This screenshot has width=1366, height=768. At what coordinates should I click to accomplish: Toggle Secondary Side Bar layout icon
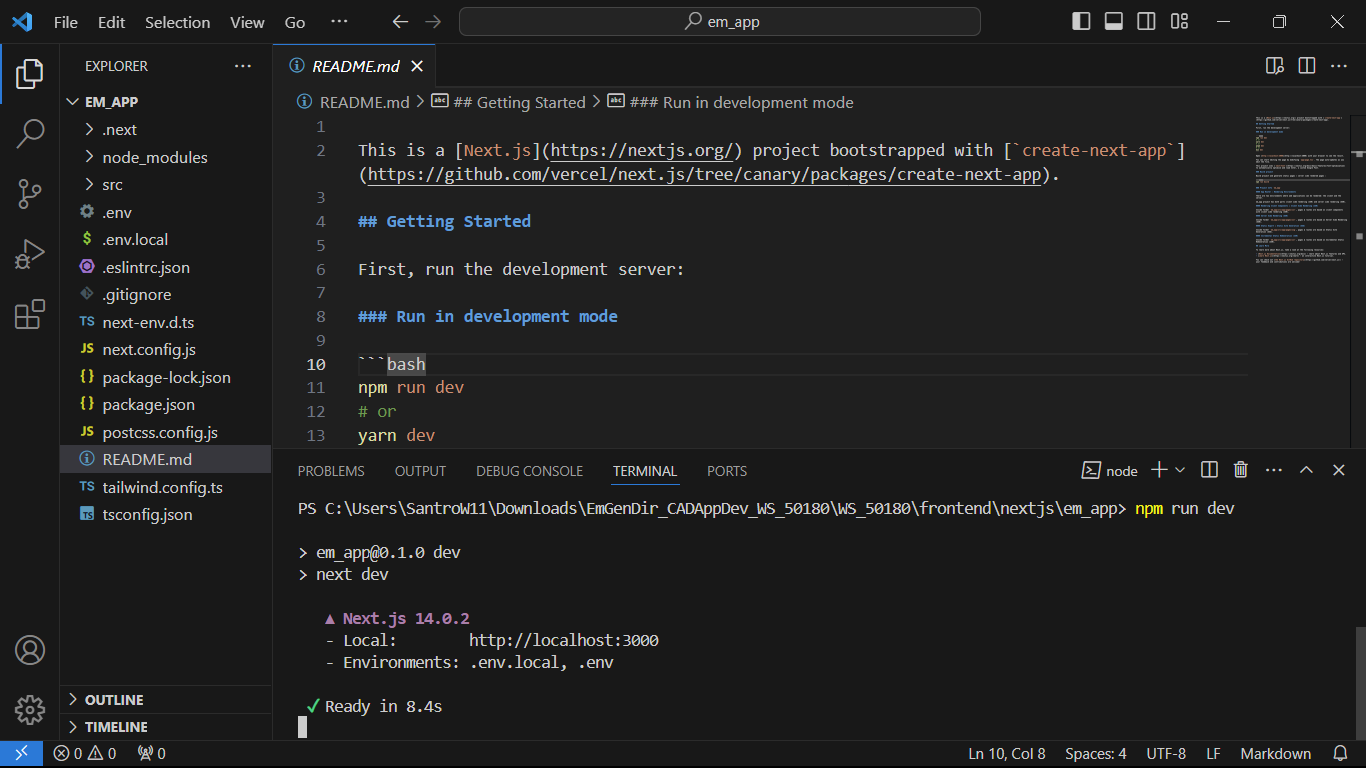tap(1147, 22)
